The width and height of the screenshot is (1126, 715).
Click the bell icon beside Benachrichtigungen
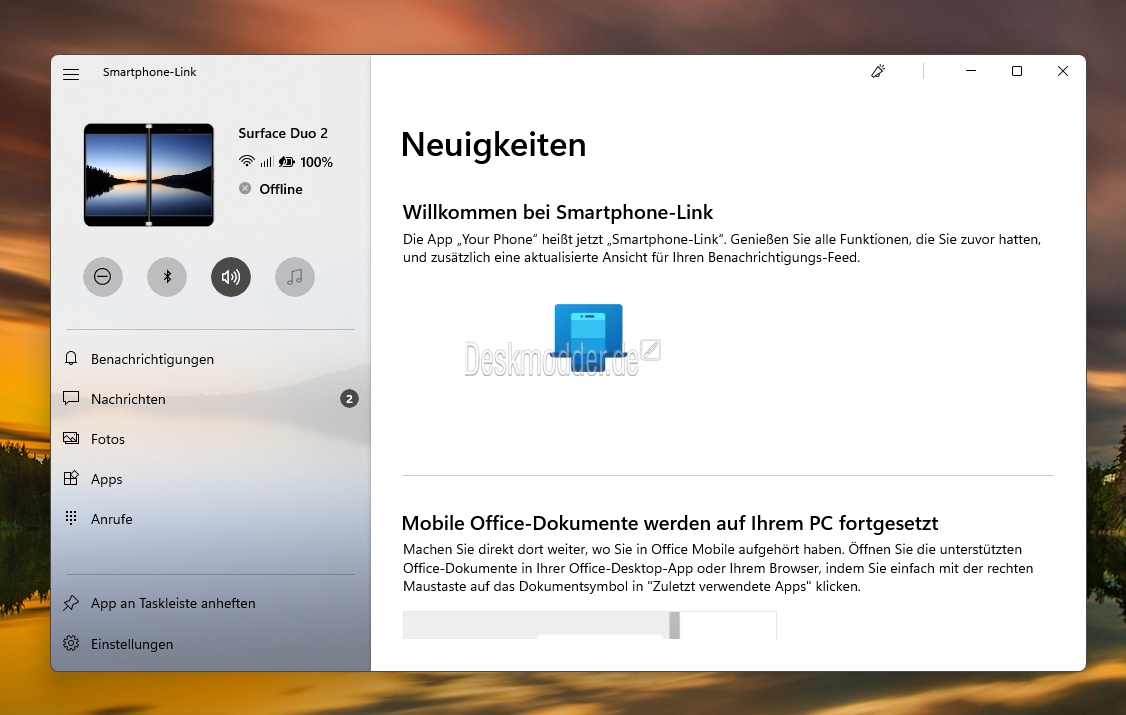pos(70,358)
